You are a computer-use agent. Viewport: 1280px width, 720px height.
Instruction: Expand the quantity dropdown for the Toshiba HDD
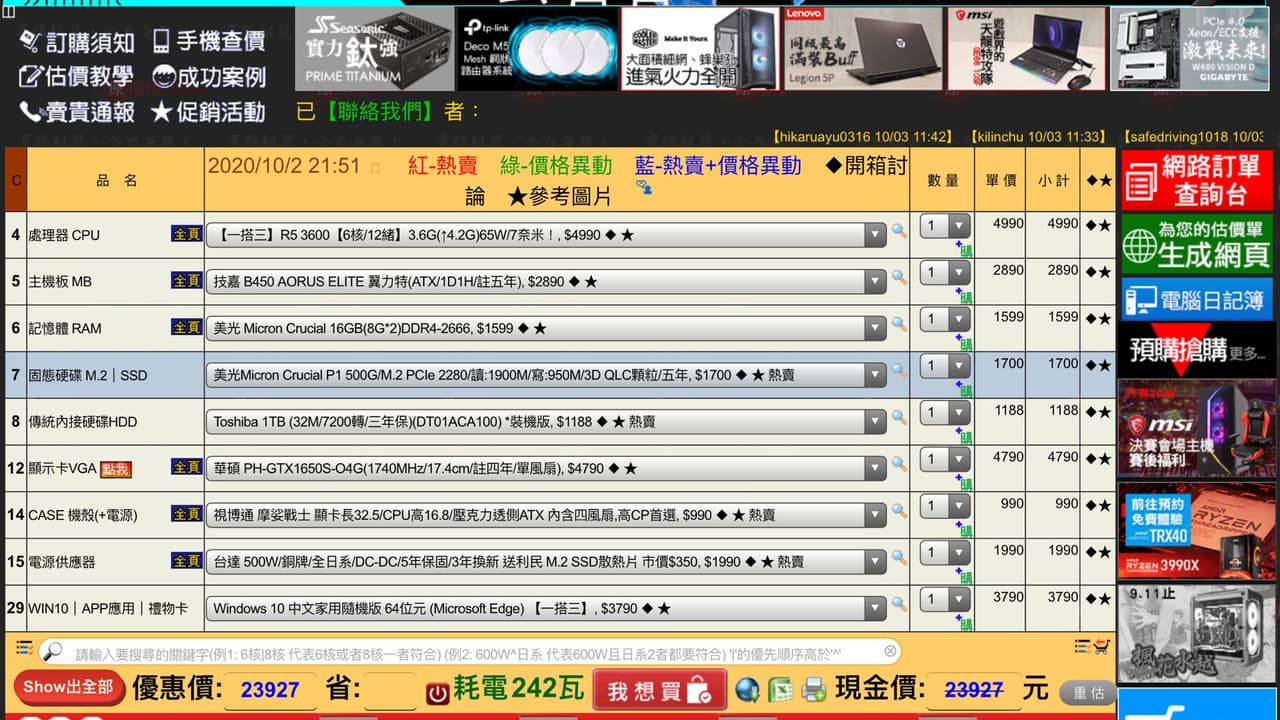958,412
